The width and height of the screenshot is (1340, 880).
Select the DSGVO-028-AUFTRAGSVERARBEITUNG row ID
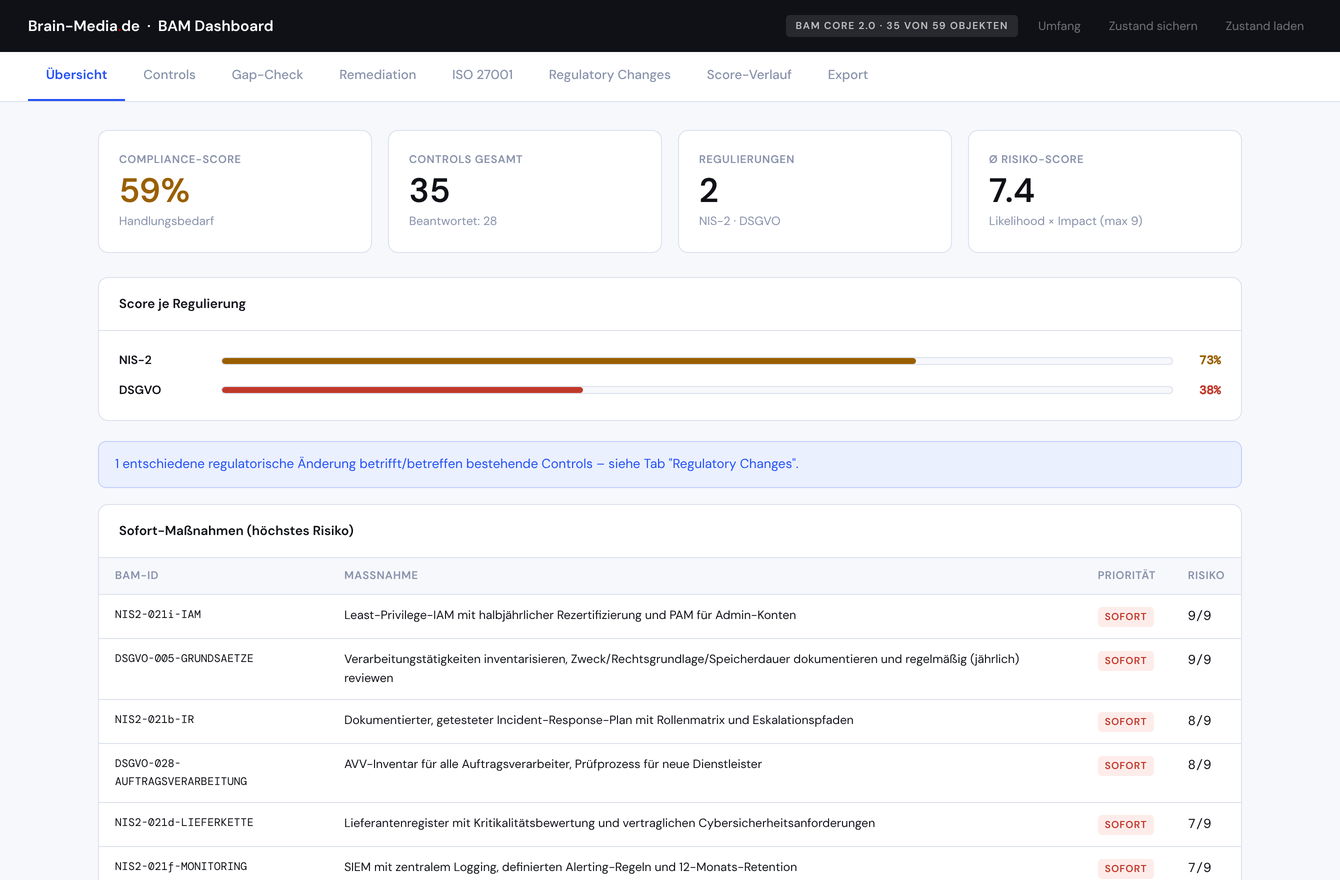[x=181, y=772]
